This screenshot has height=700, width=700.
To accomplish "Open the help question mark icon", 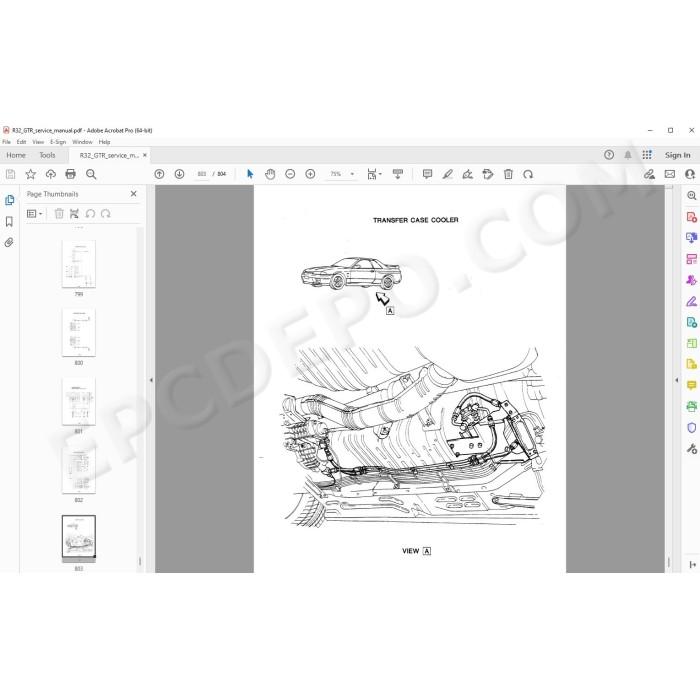I will (609, 155).
